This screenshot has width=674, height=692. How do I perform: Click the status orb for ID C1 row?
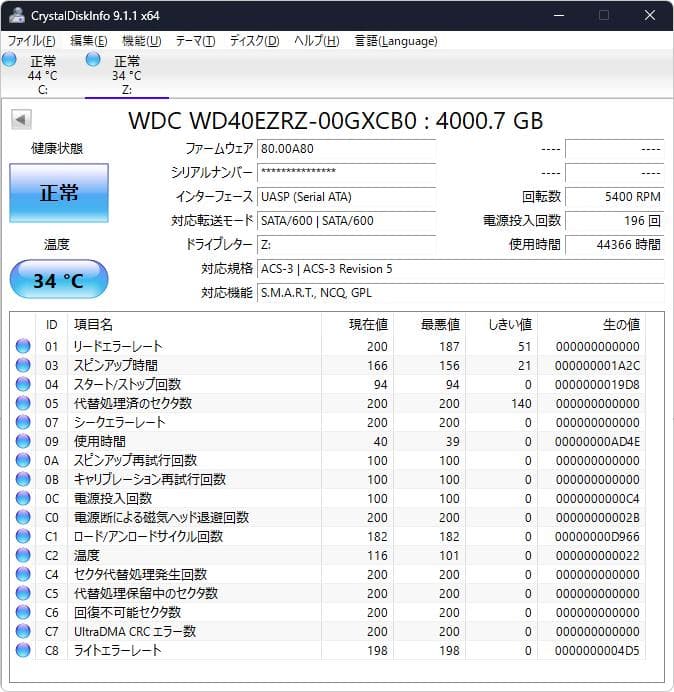pos(23,536)
